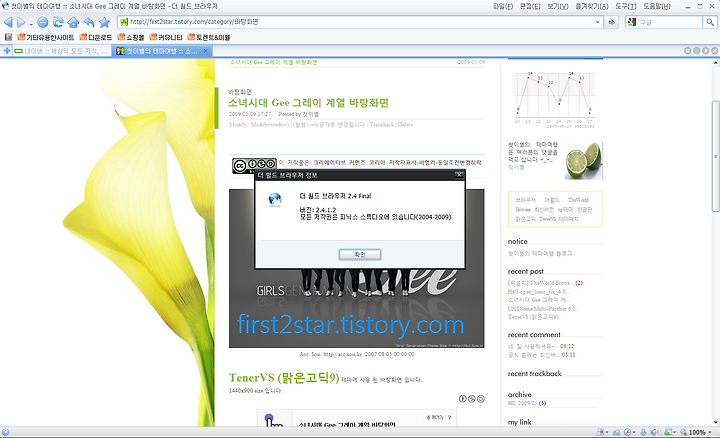Screen dimensions: 720x438
Task: Open the 파일(F) menu
Action: point(503,6)
